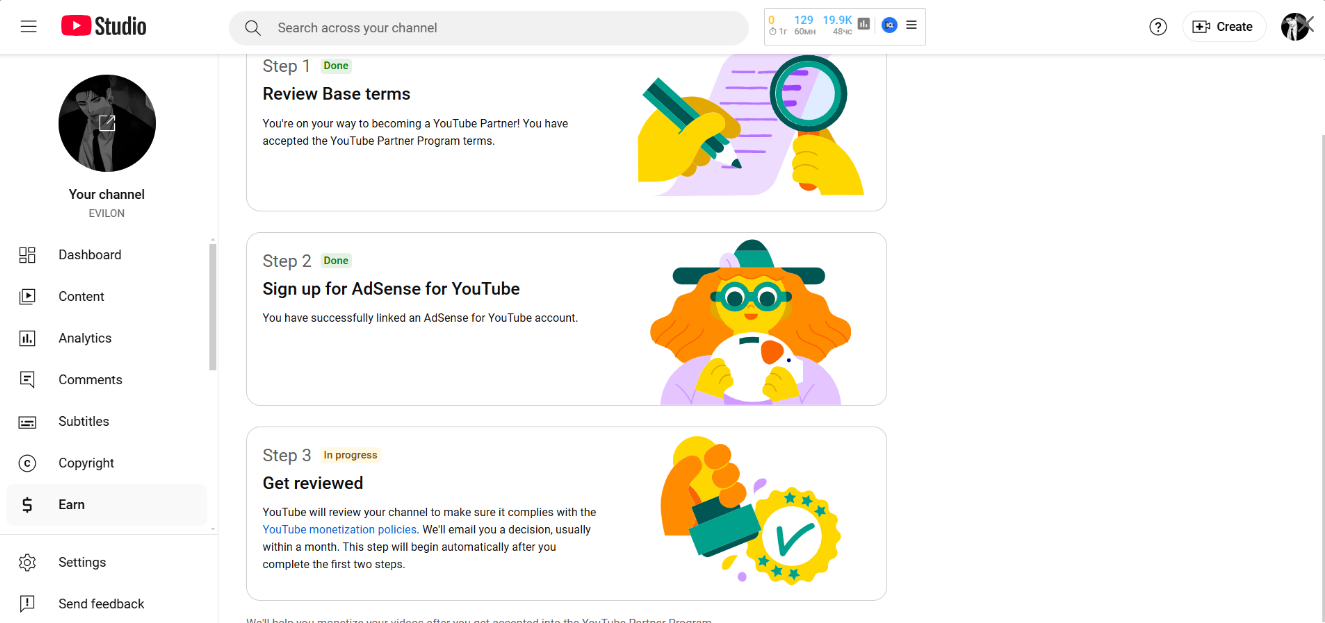The height and width of the screenshot is (623, 1325).
Task: Click the Analytics chart icon
Action: point(28,338)
